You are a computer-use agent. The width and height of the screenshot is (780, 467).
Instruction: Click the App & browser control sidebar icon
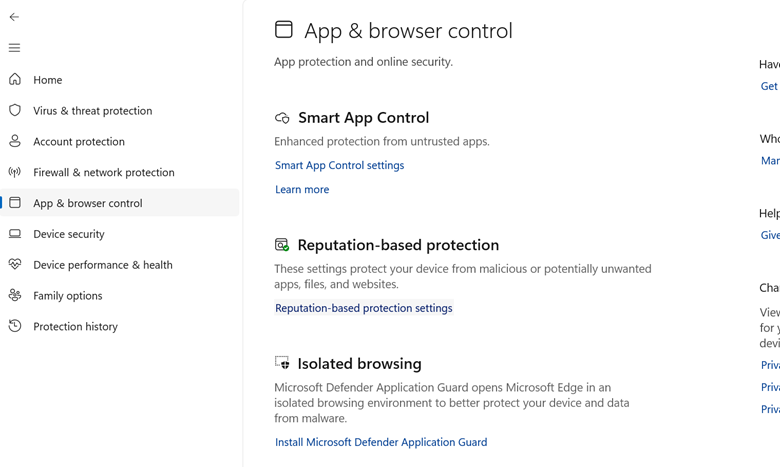15,202
